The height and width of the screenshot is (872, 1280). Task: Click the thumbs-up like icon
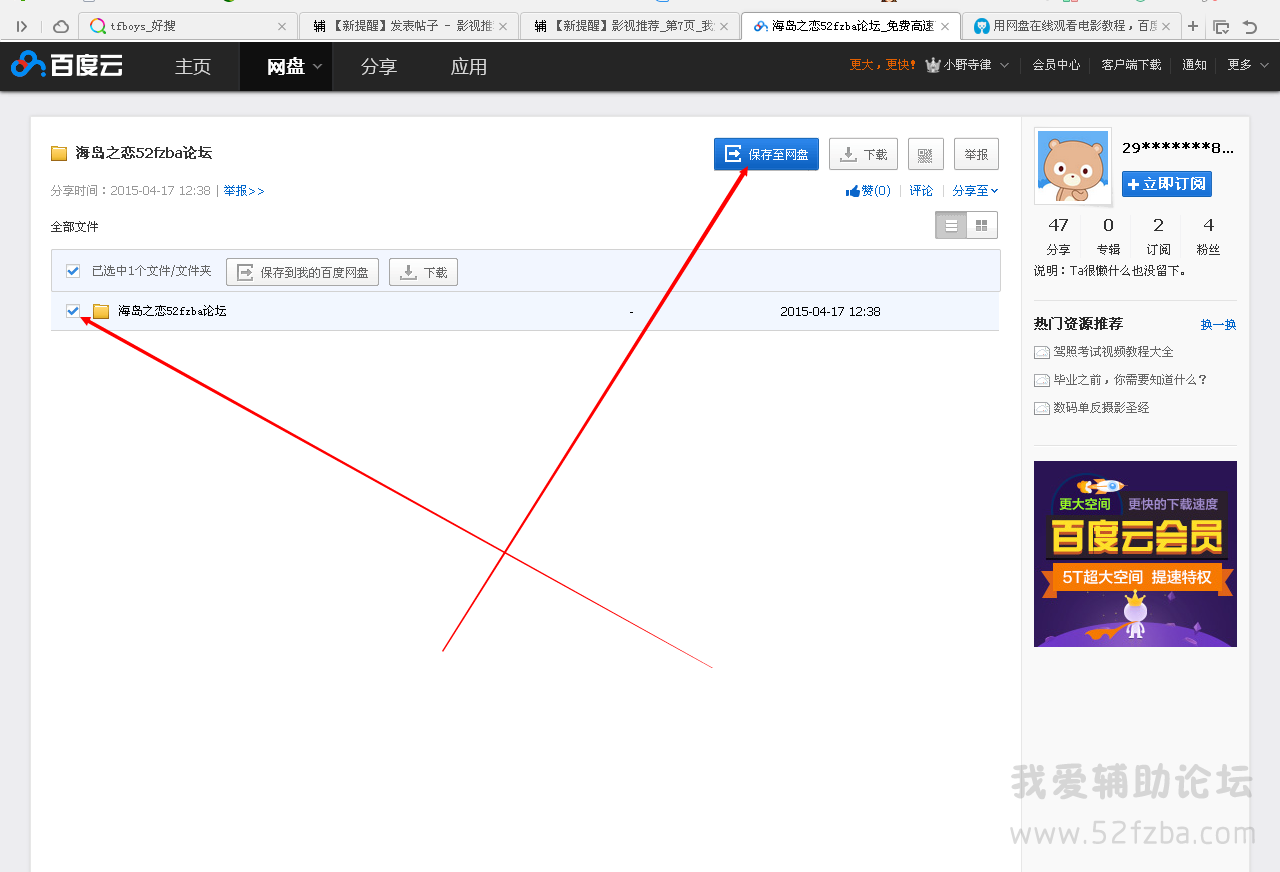(x=853, y=191)
